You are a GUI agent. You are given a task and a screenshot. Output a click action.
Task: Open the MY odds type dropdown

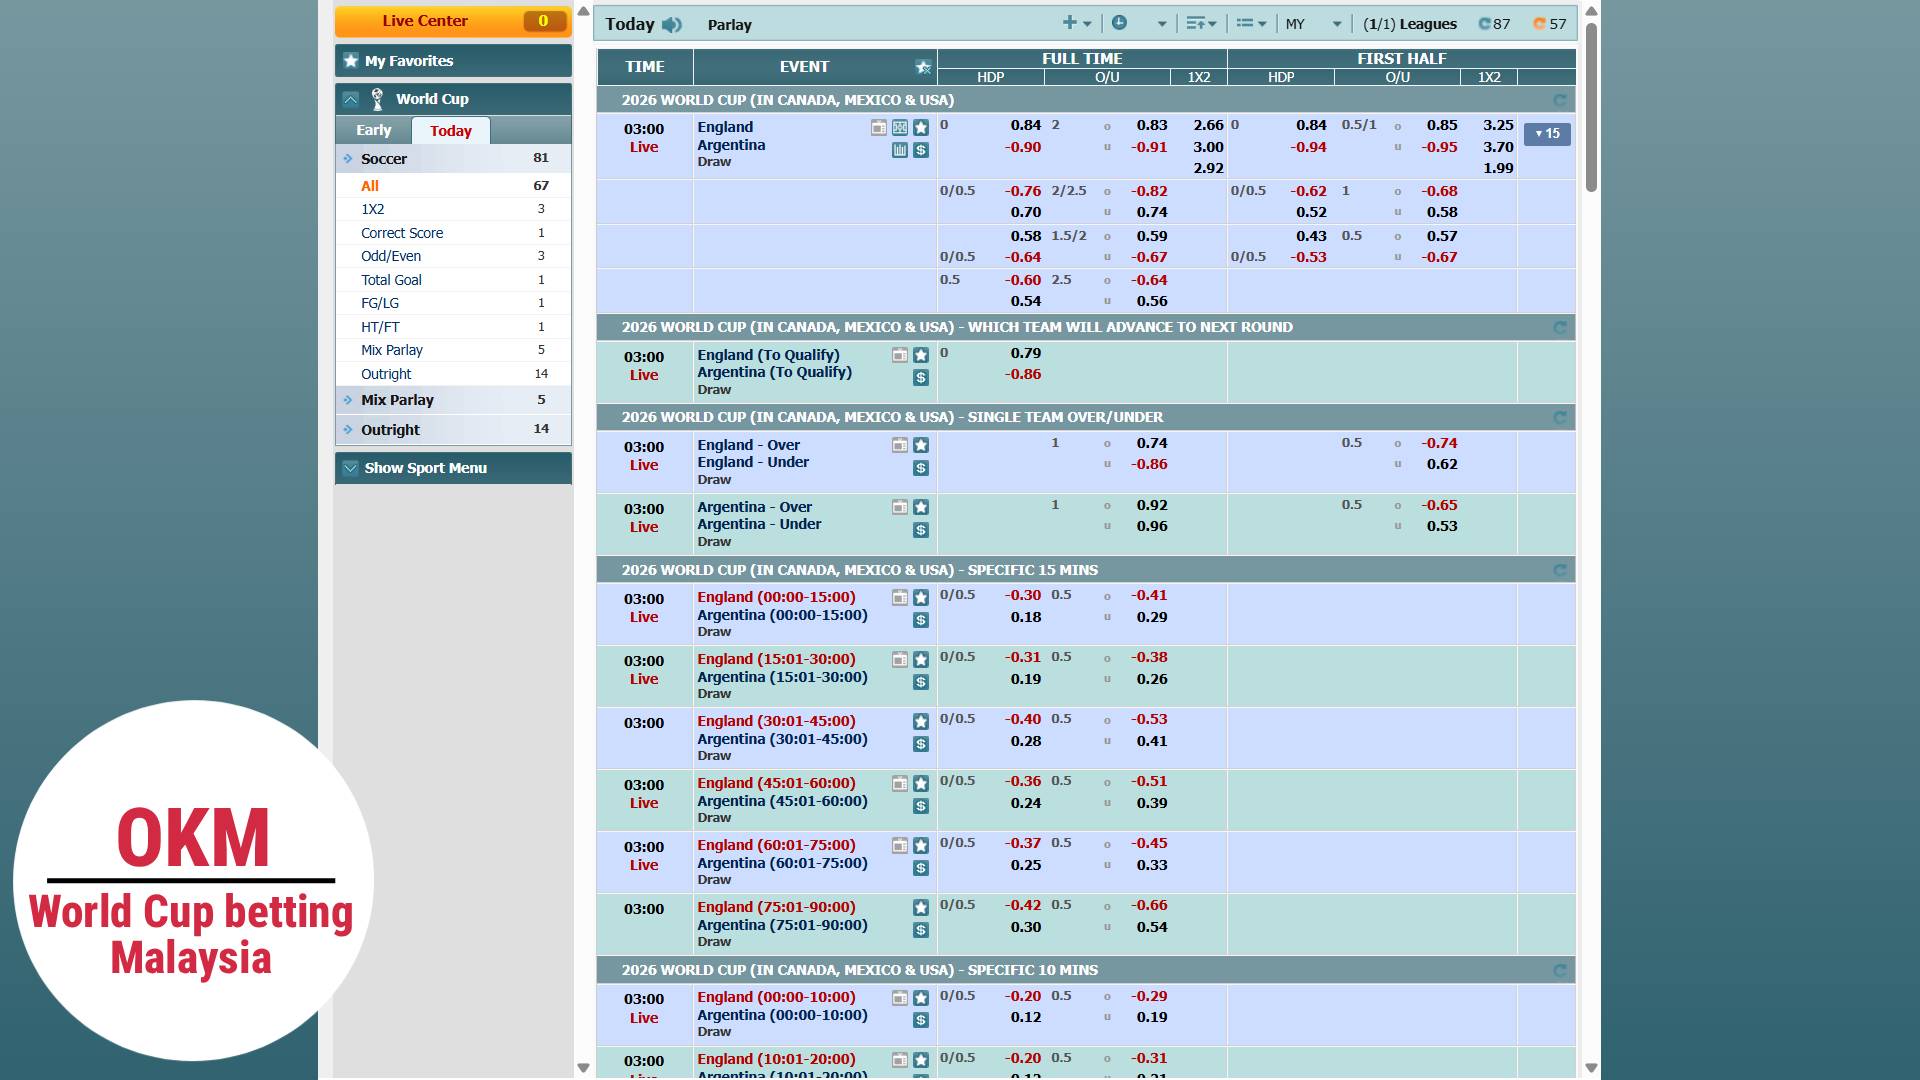[1313, 24]
